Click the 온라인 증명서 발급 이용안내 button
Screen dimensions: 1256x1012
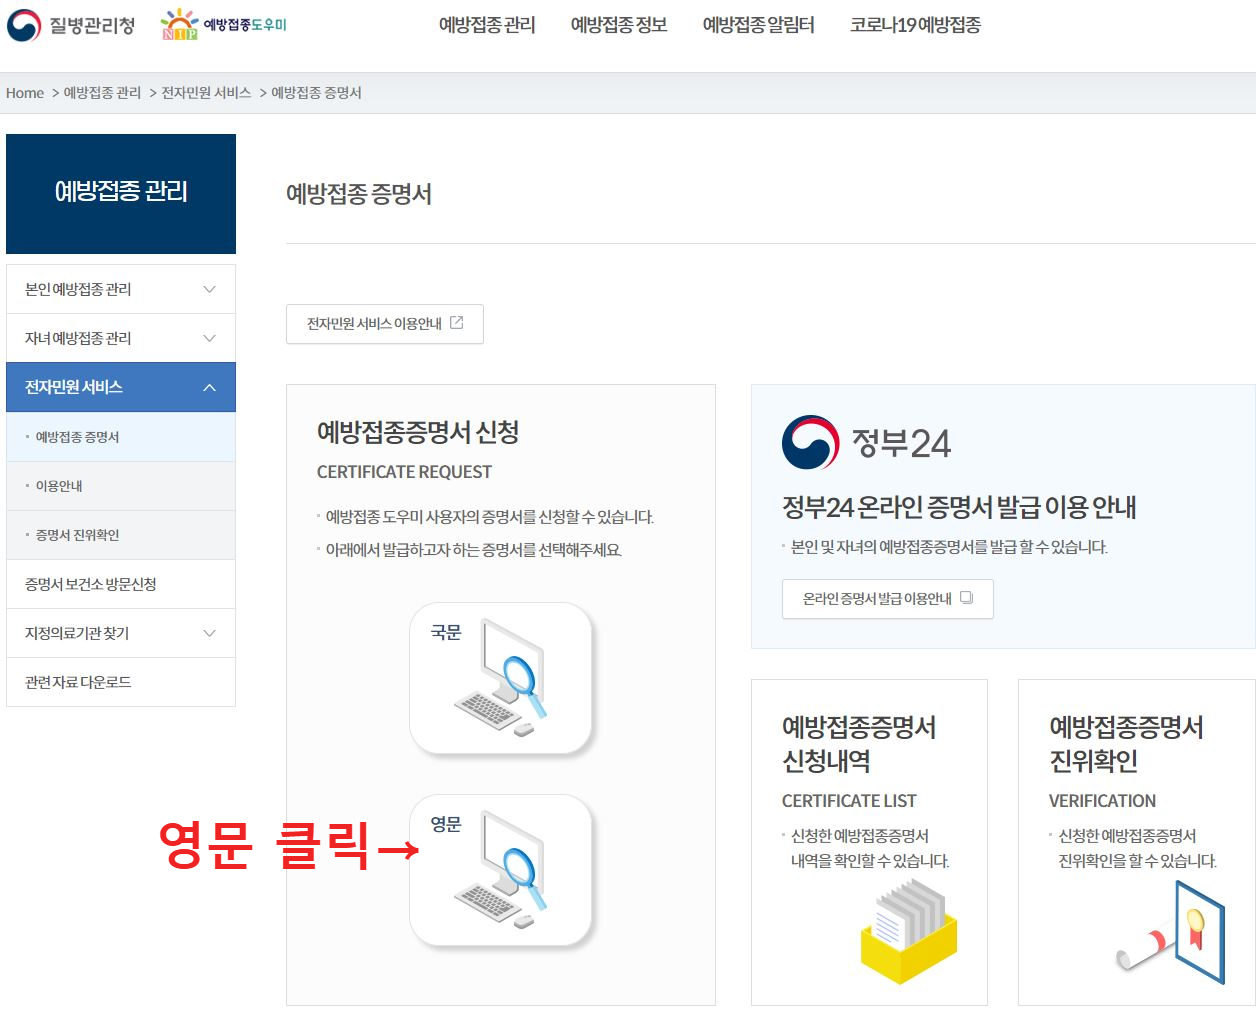(888, 599)
